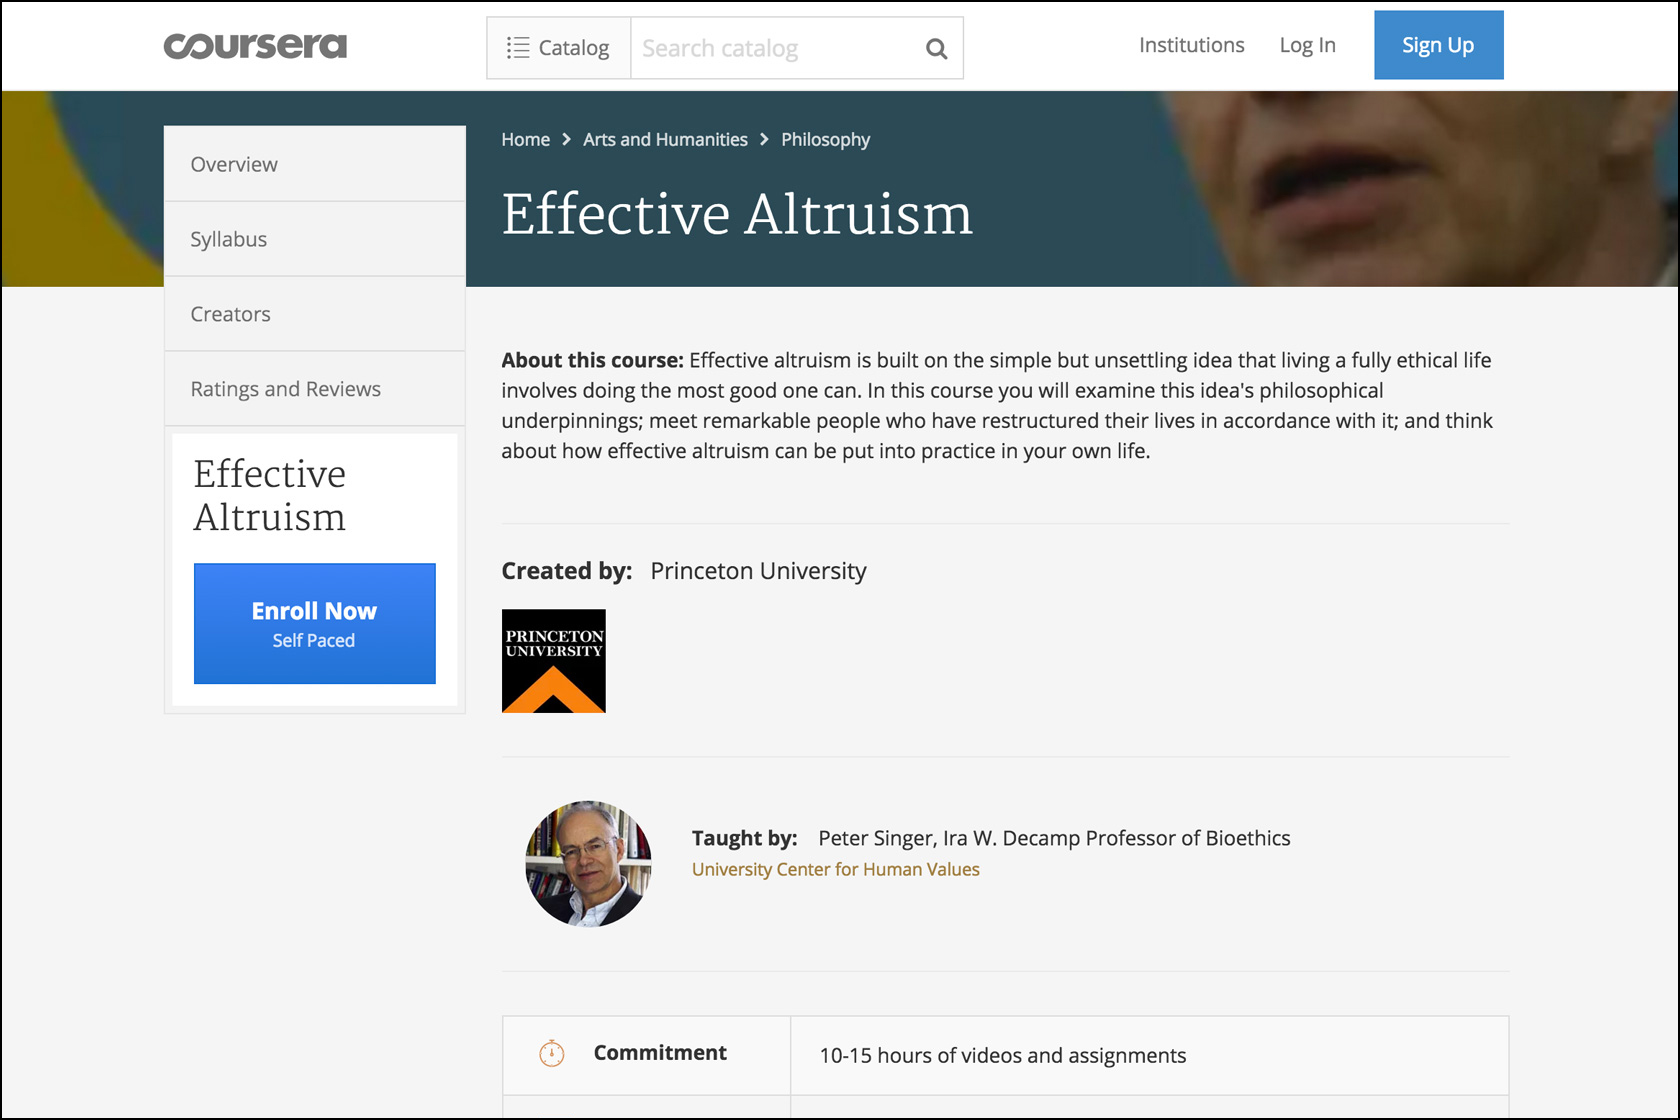Open the Arts and Humanities breadcrumb

[x=665, y=140]
